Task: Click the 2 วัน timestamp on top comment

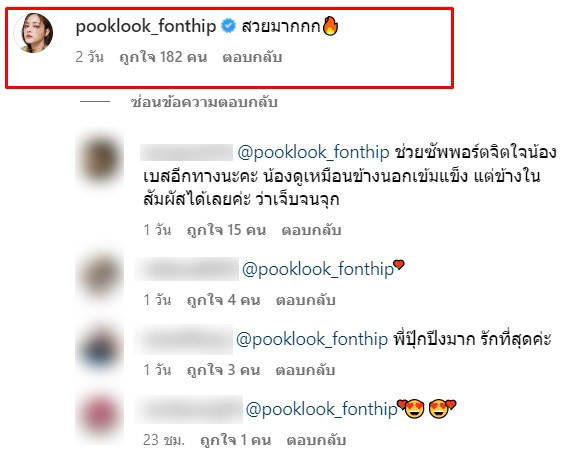Action: pos(90,57)
